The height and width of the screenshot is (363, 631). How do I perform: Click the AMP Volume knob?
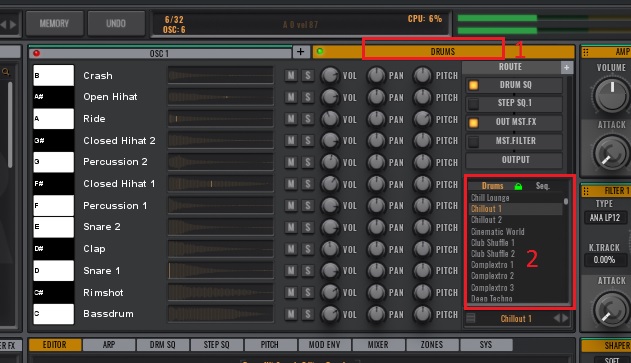[611, 96]
